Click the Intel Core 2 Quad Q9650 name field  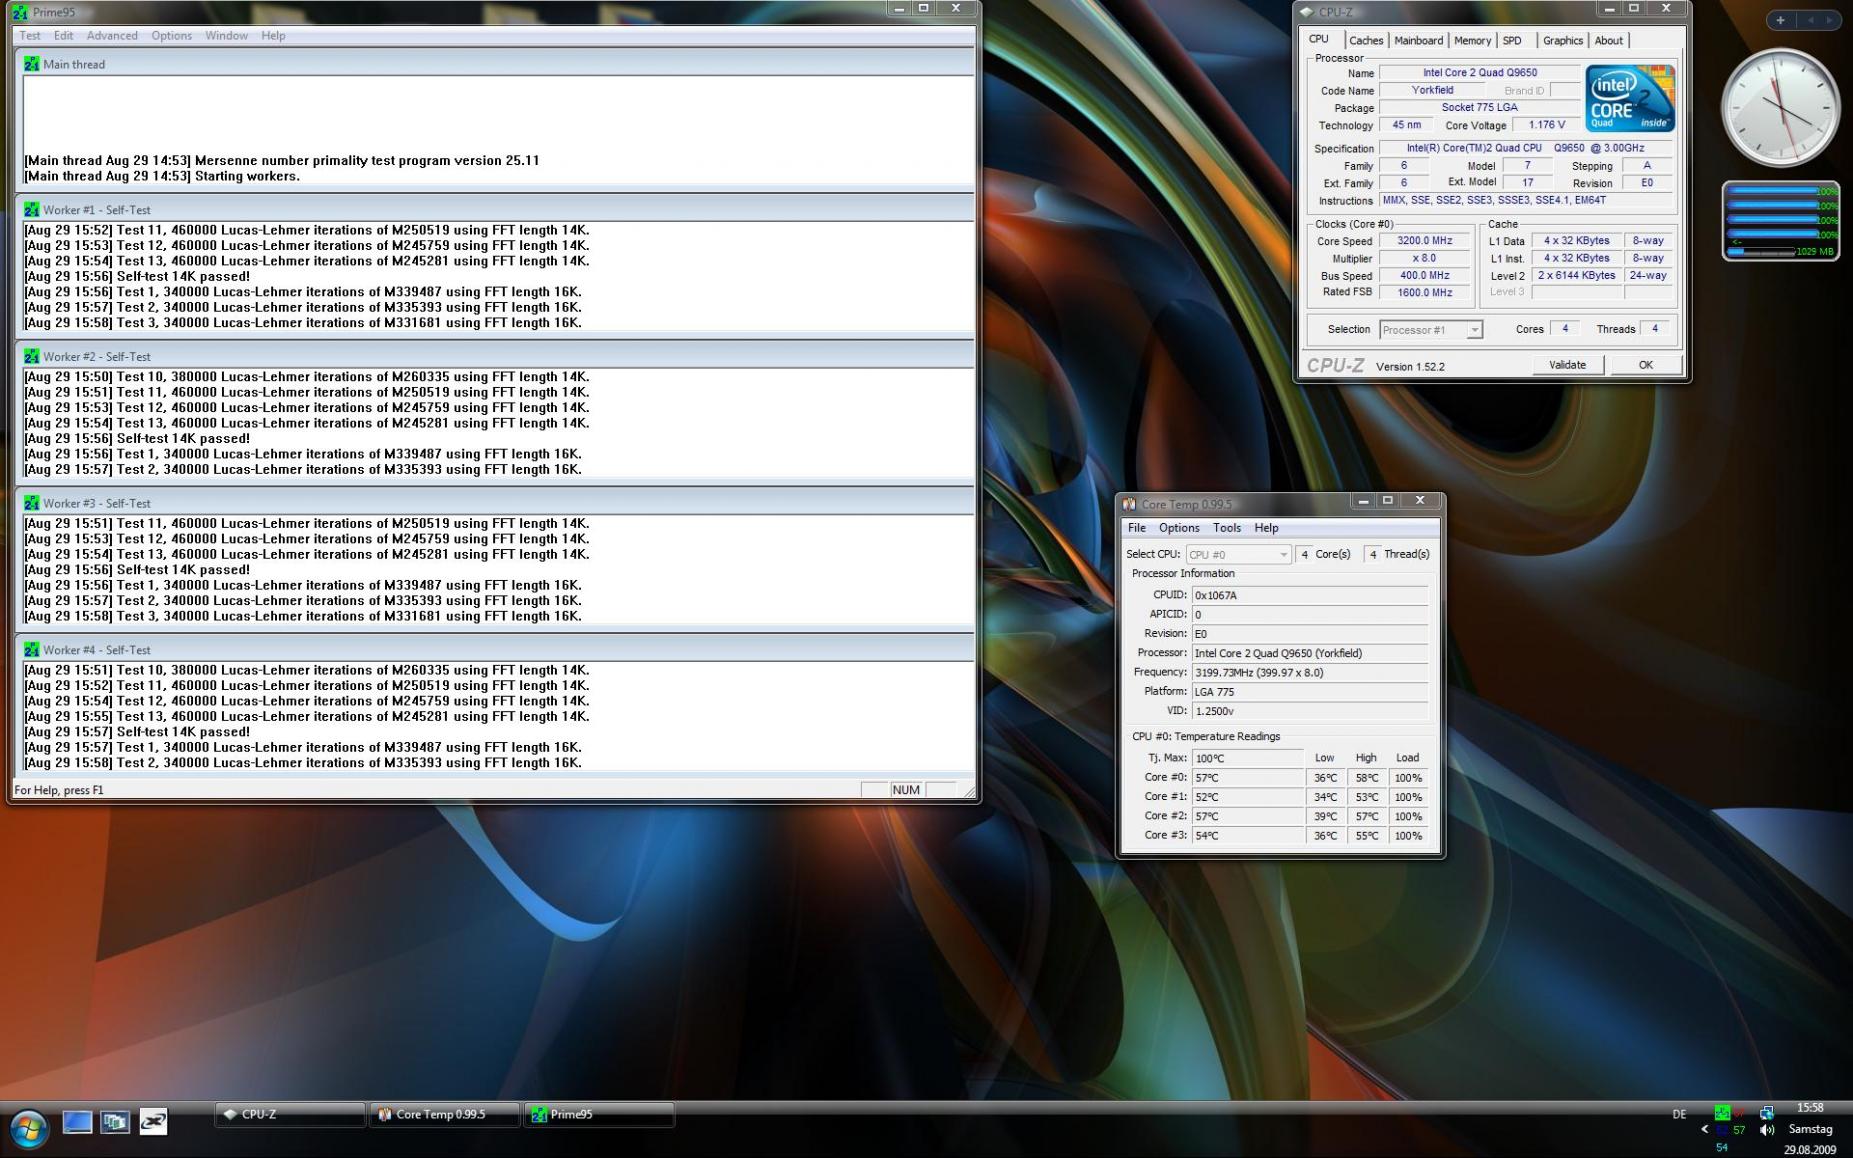click(x=1480, y=73)
